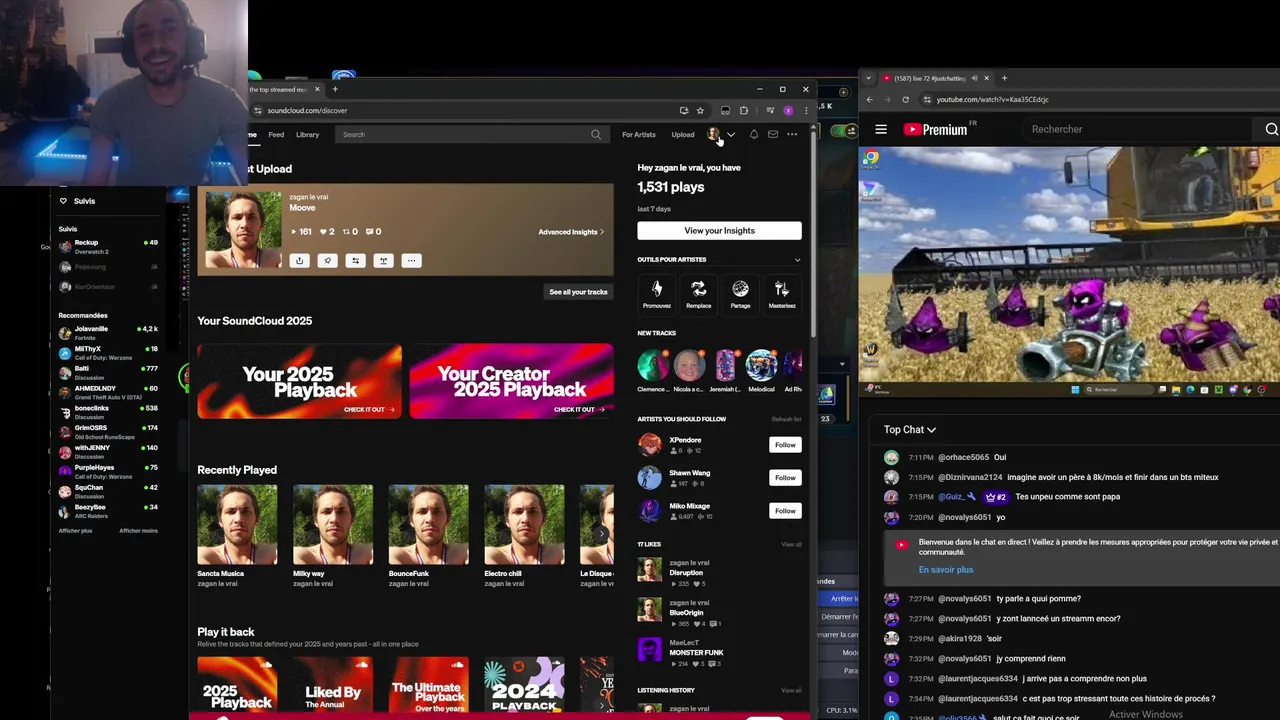Follow XPendore
1280x720 pixels.
tap(785, 445)
